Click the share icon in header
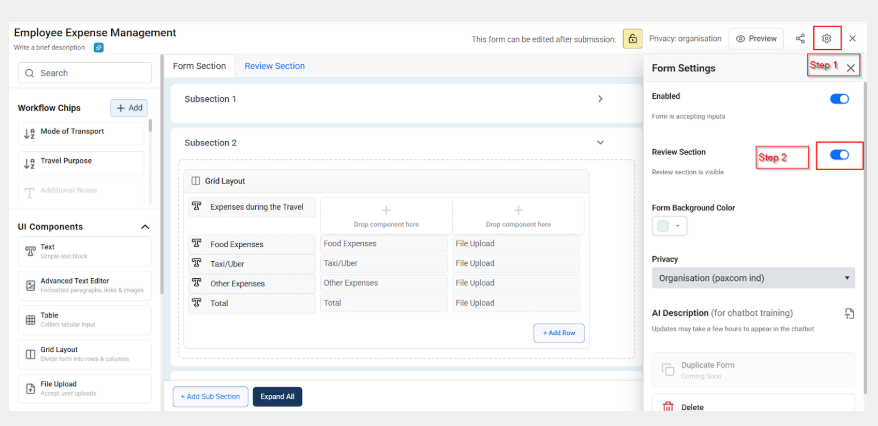The image size is (878, 426). [x=800, y=39]
